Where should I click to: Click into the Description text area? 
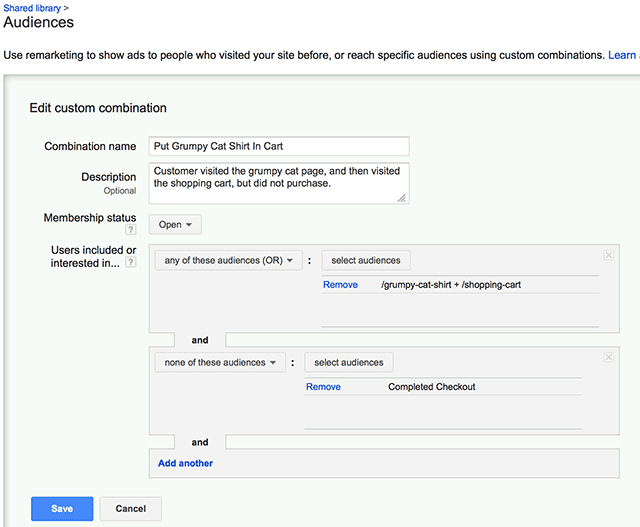279,183
